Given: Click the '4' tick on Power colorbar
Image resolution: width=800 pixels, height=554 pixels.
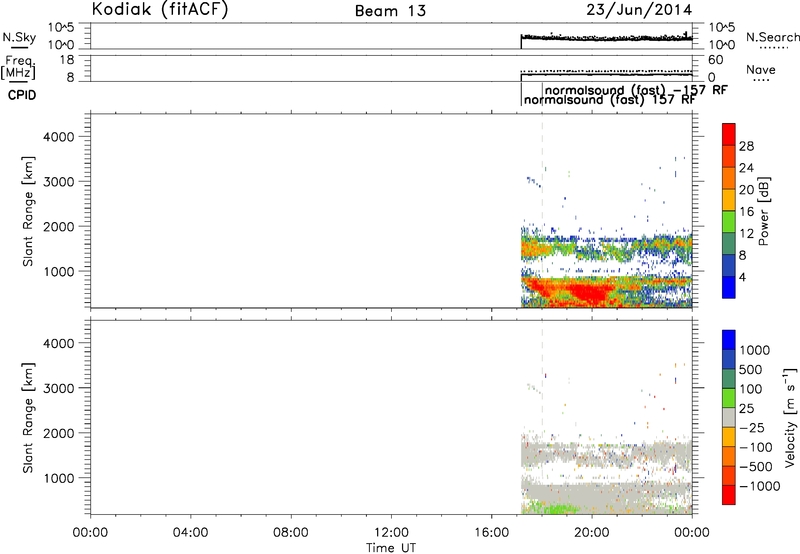Looking at the screenshot, I should (742, 277).
